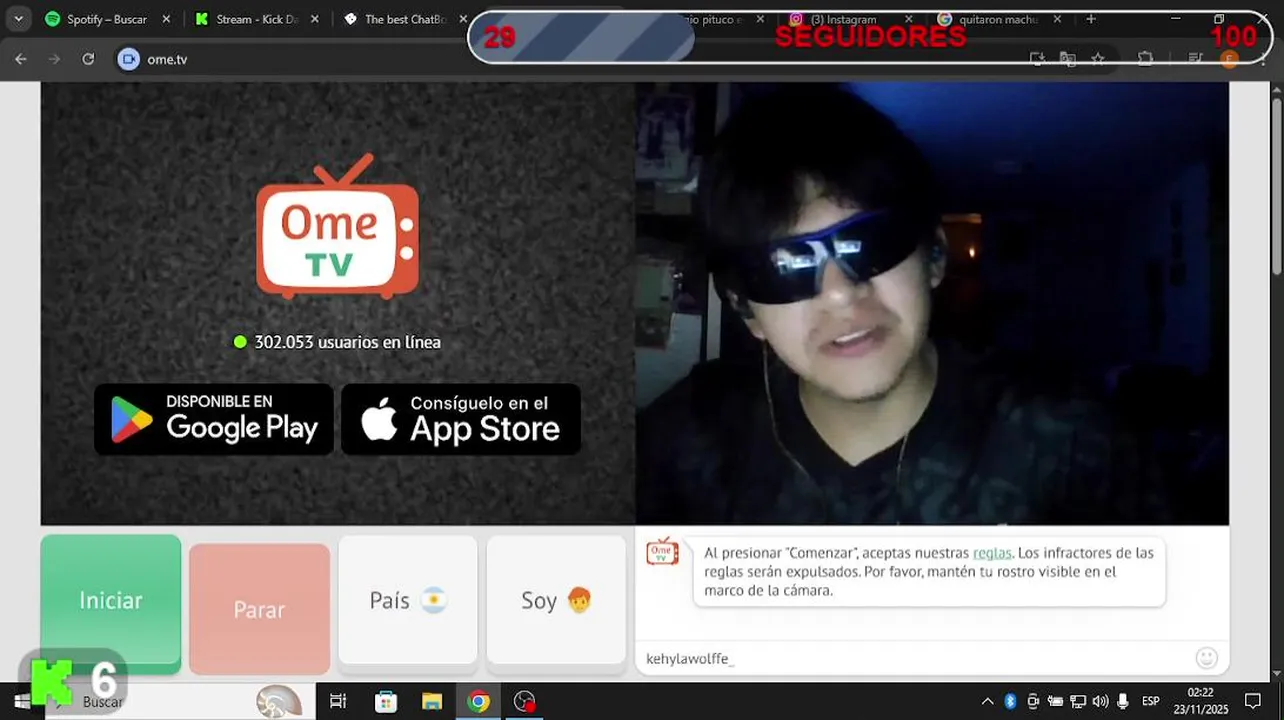The height and width of the screenshot is (720, 1284).
Task: Click the Ome TV avatar beside the rules message
Action: coord(662,552)
